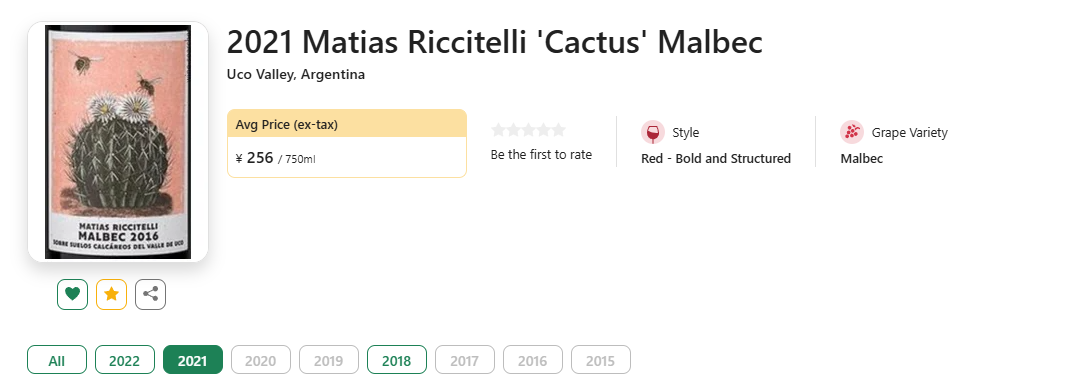This screenshot has width=1074, height=388.
Task: Switch to the 2018 vintage
Action: tap(397, 360)
